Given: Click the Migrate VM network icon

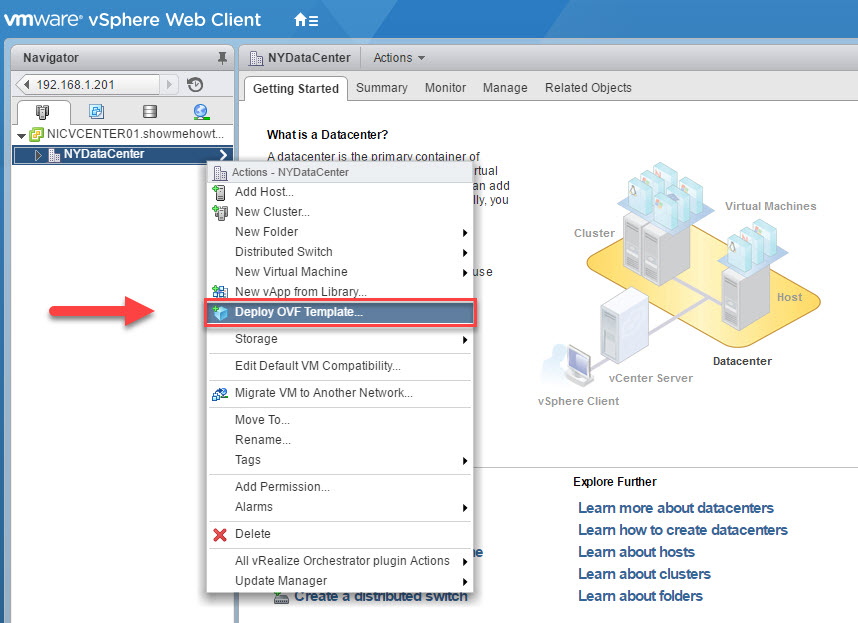Looking at the screenshot, I should click(x=220, y=393).
